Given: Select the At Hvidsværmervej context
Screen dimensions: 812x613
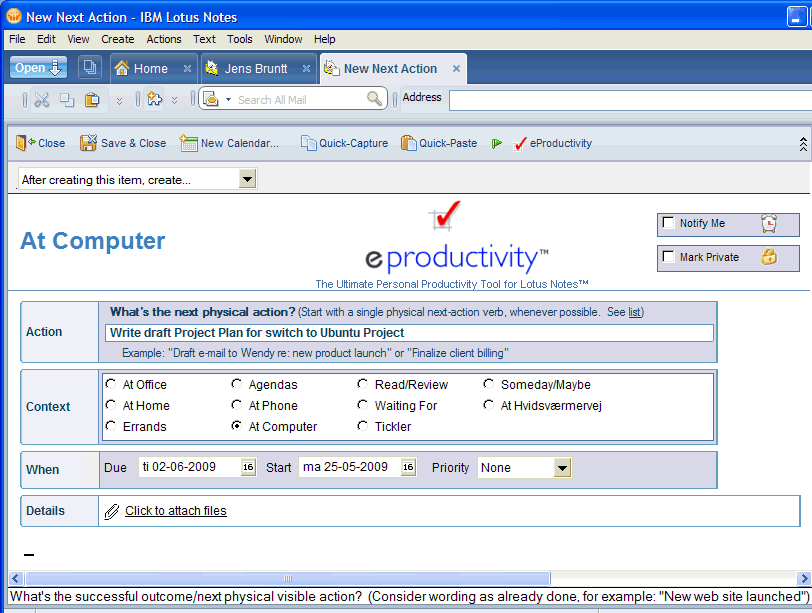Looking at the screenshot, I should click(x=488, y=404).
